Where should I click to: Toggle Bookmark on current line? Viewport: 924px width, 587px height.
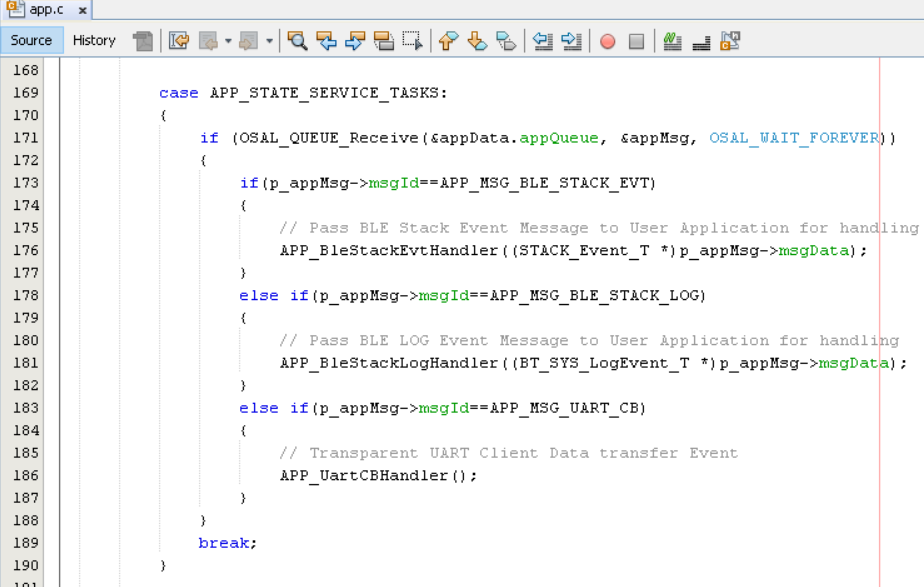pos(506,41)
